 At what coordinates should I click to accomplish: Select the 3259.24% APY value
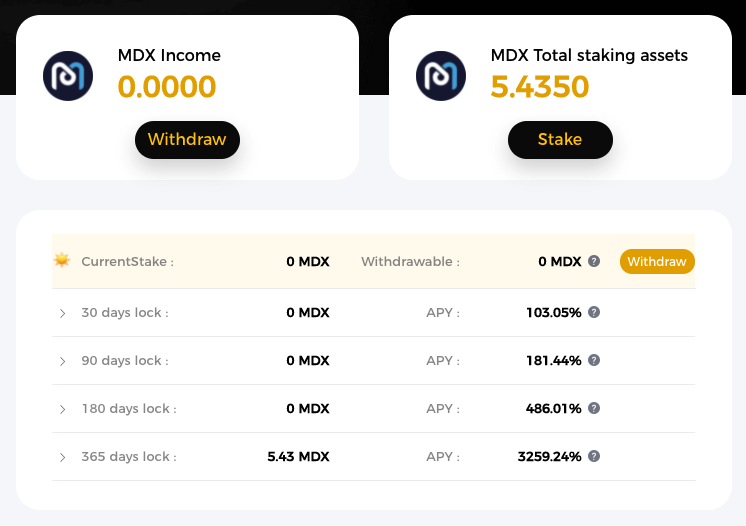(x=550, y=457)
